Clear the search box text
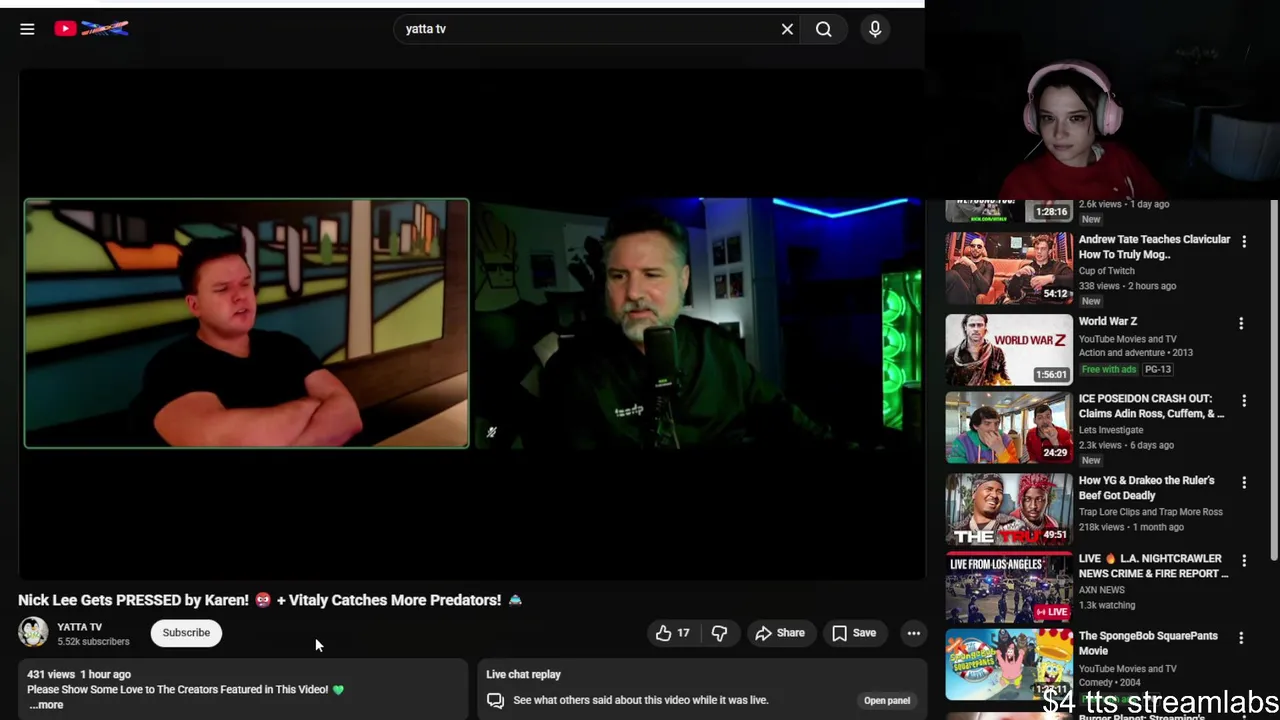 pyautogui.click(x=787, y=29)
